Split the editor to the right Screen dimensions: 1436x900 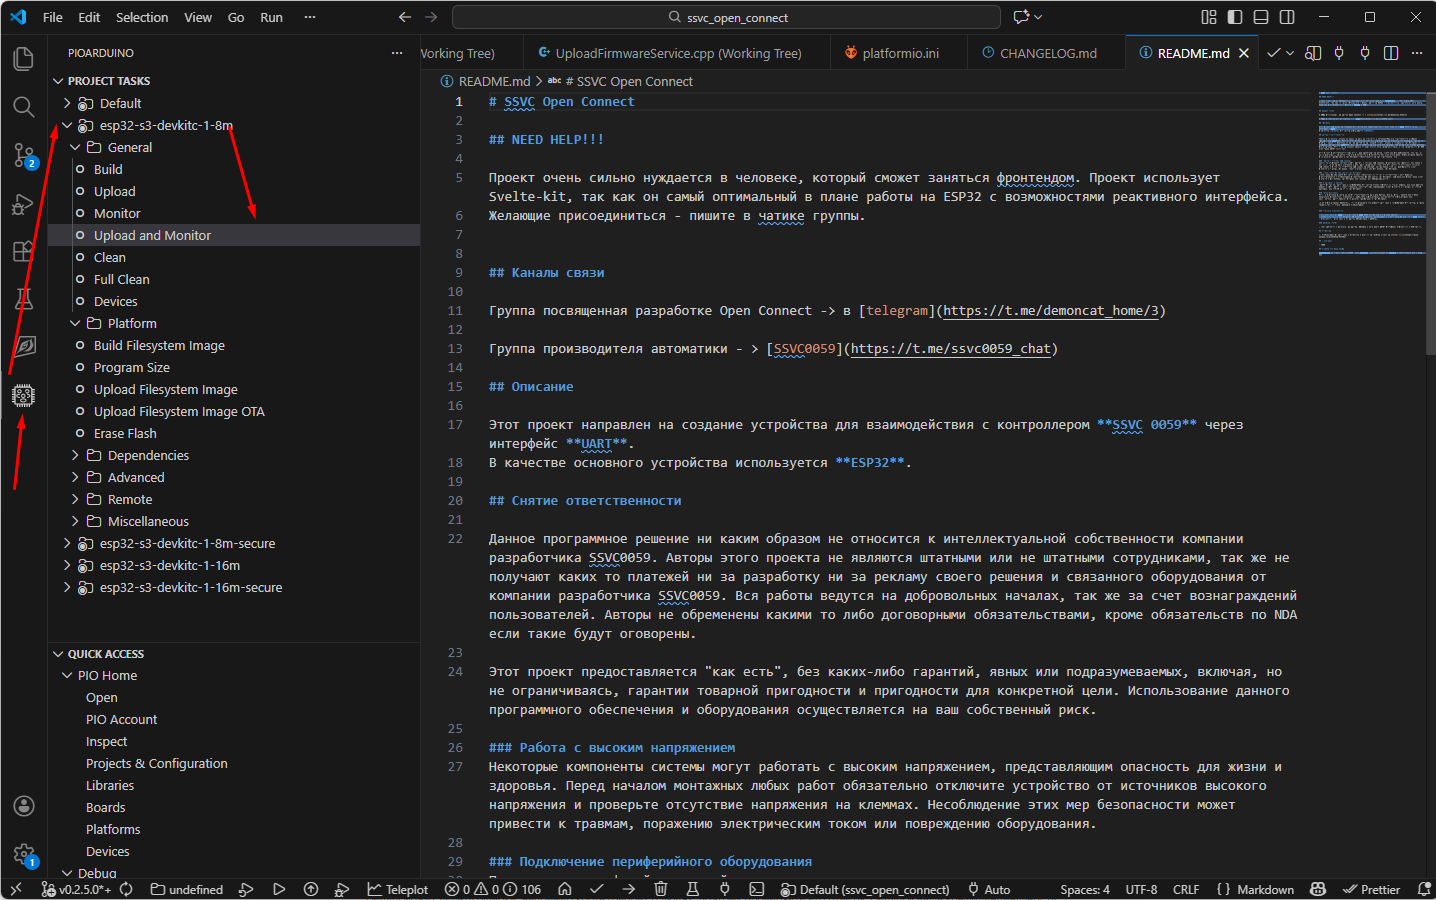[x=1390, y=53]
